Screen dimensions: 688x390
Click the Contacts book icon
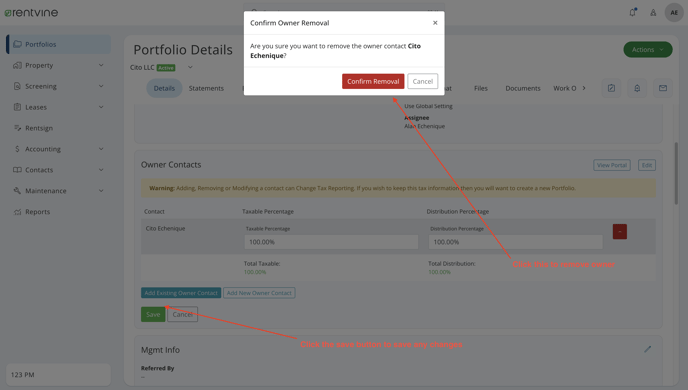pyautogui.click(x=18, y=170)
